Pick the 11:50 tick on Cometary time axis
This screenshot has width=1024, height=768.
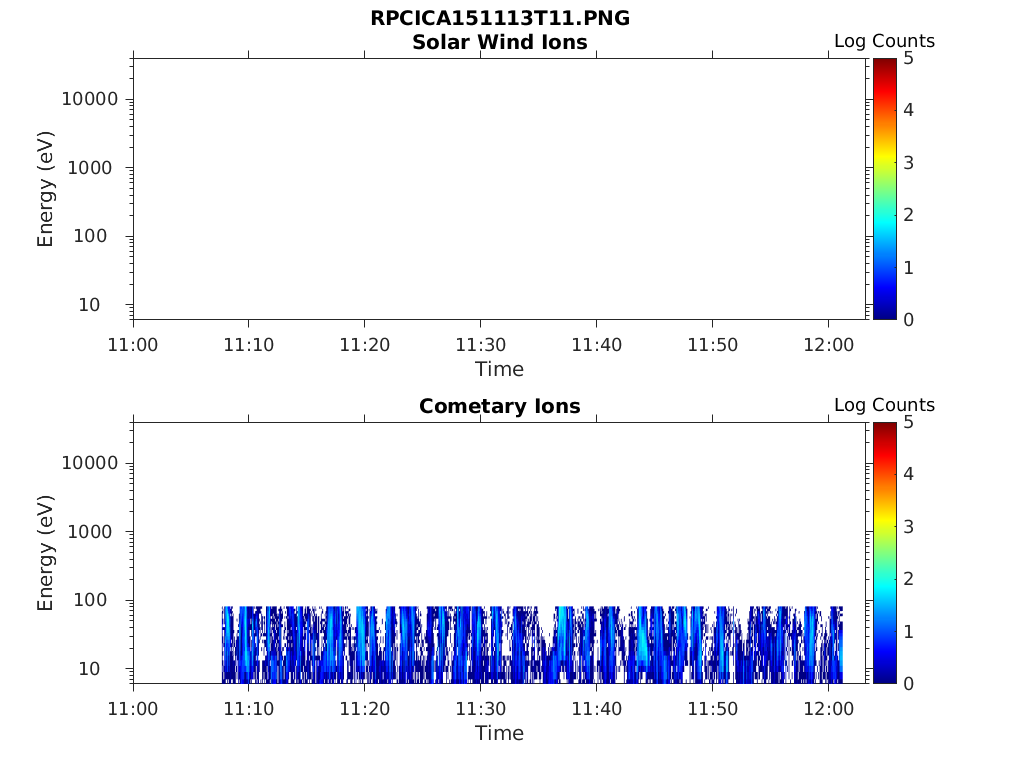pos(712,709)
